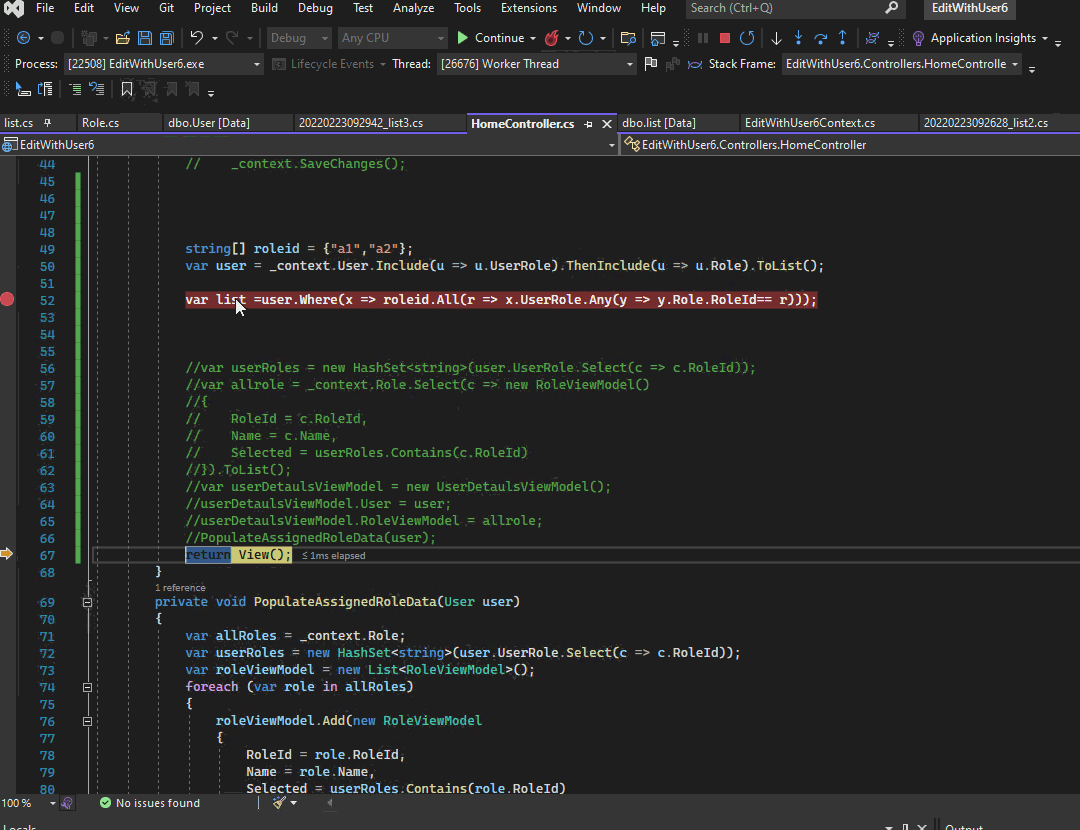Close the HomeController.cs tab
Image resolution: width=1080 pixels, height=830 pixels.
click(607, 124)
